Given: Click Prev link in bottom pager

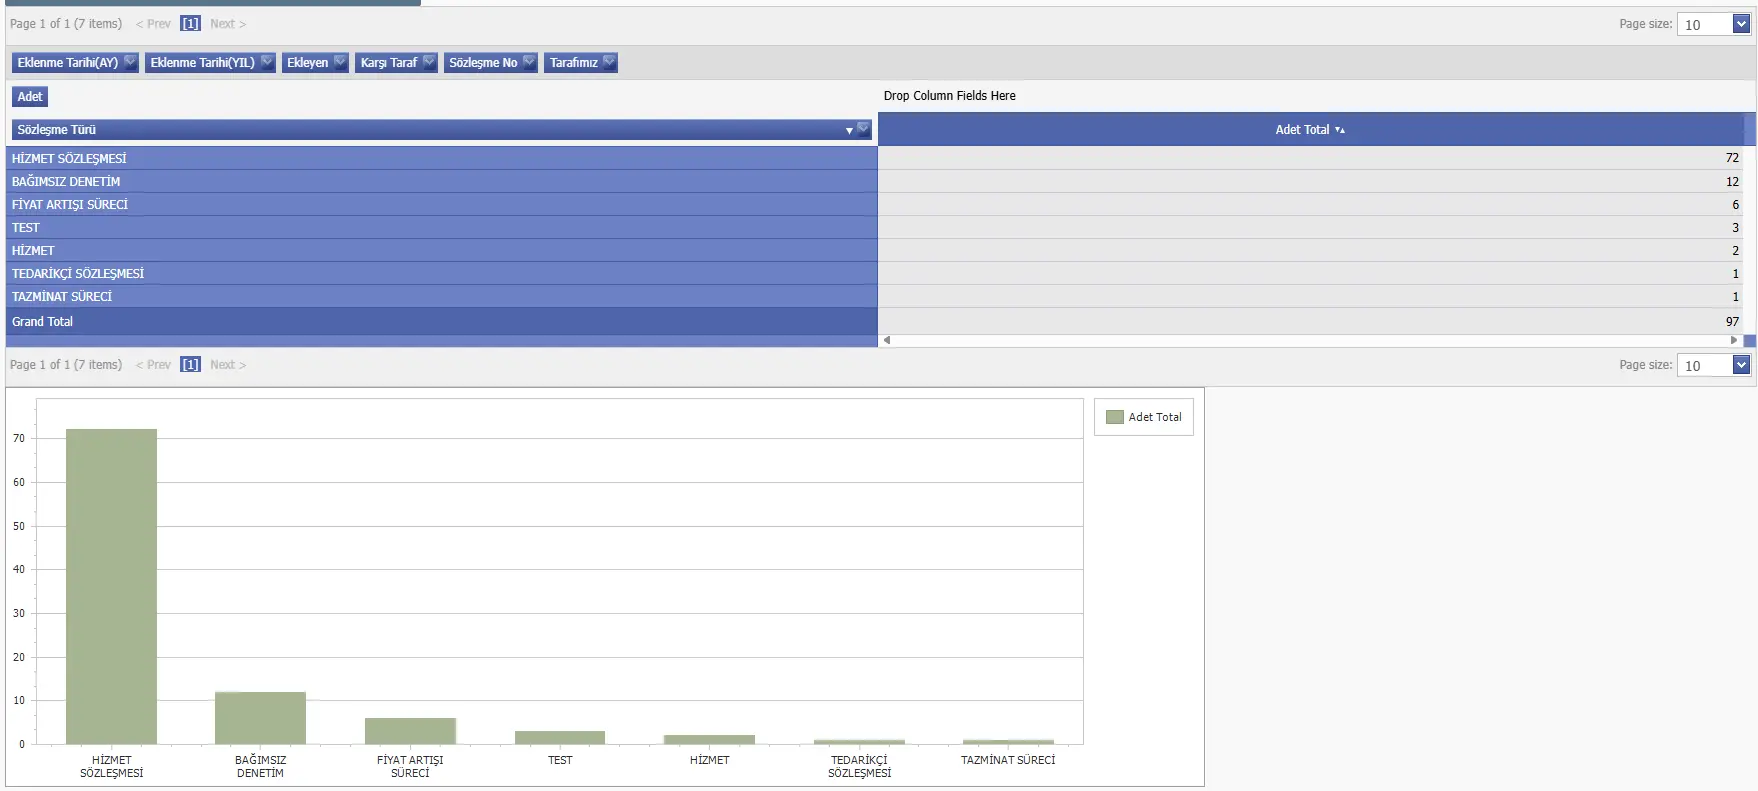Looking at the screenshot, I should pos(153,365).
